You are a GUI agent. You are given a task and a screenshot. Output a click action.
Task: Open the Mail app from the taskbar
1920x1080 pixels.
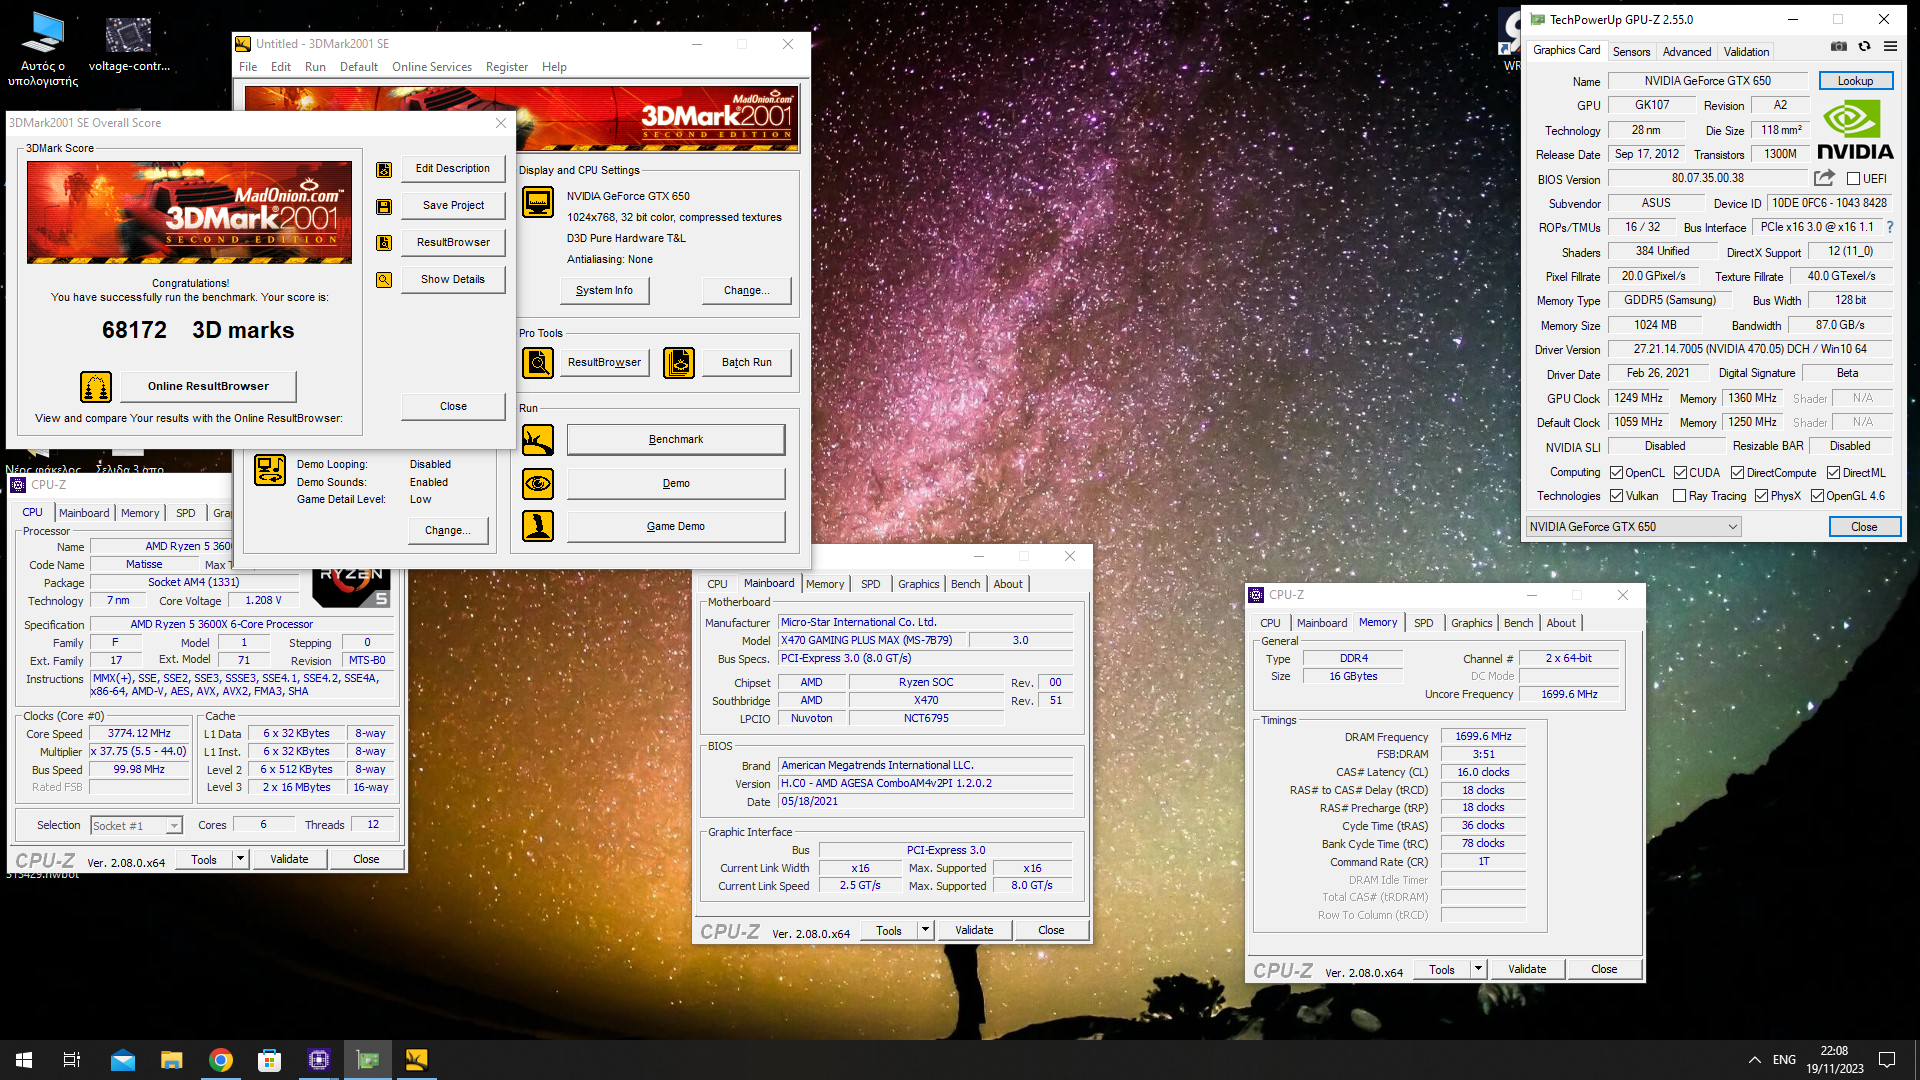[123, 1060]
